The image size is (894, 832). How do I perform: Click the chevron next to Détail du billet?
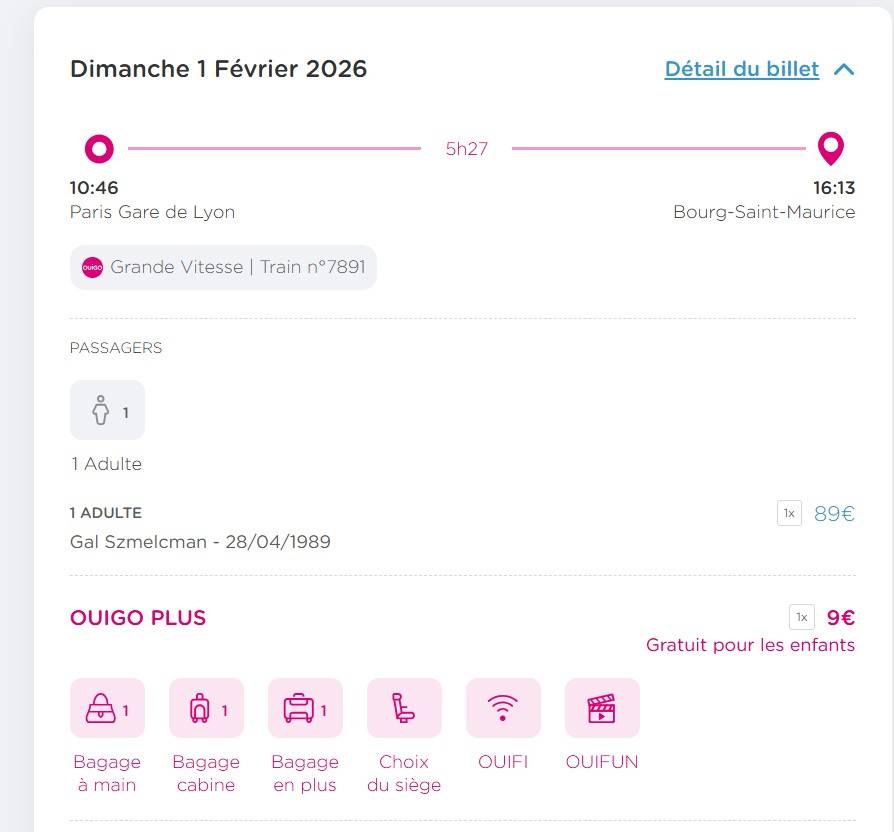click(843, 69)
